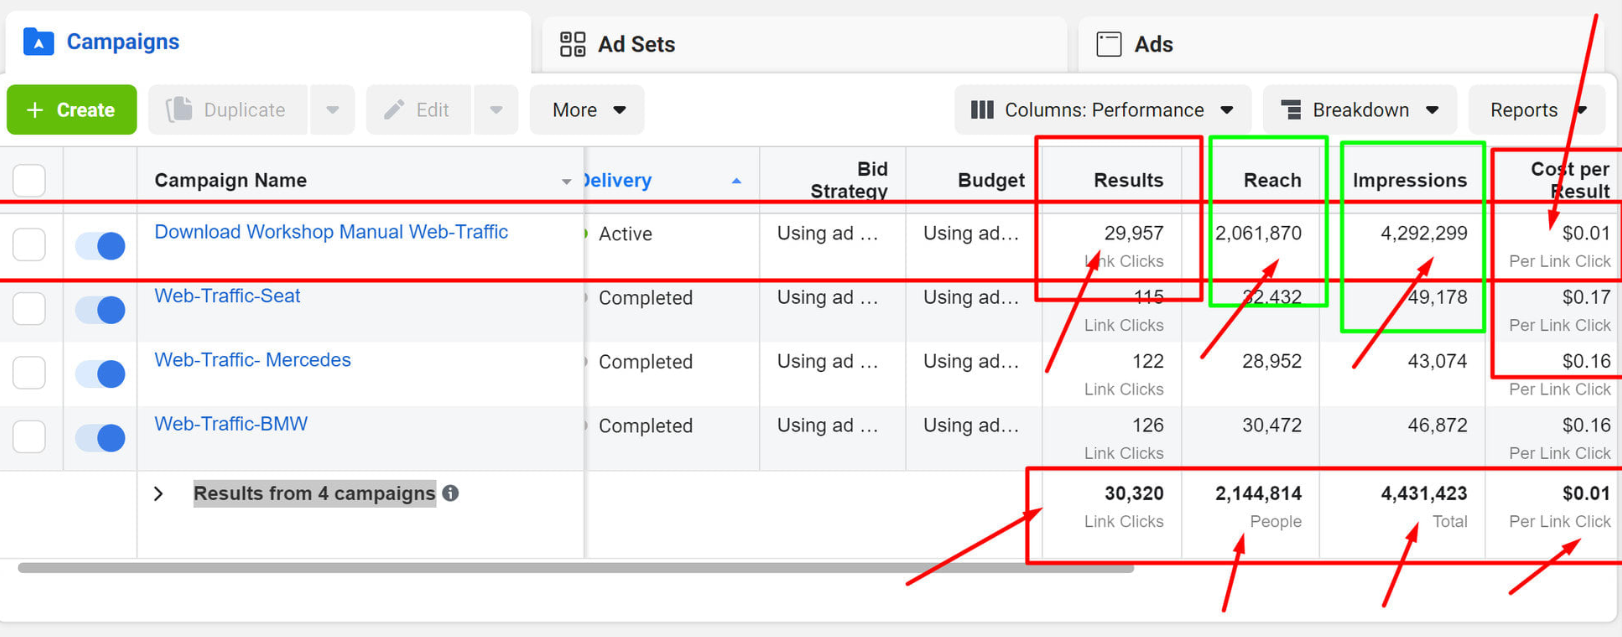This screenshot has height=637, width=1622.
Task: Toggle off the Web-Traffic-Seat campaign switch
Action: [x=100, y=309]
